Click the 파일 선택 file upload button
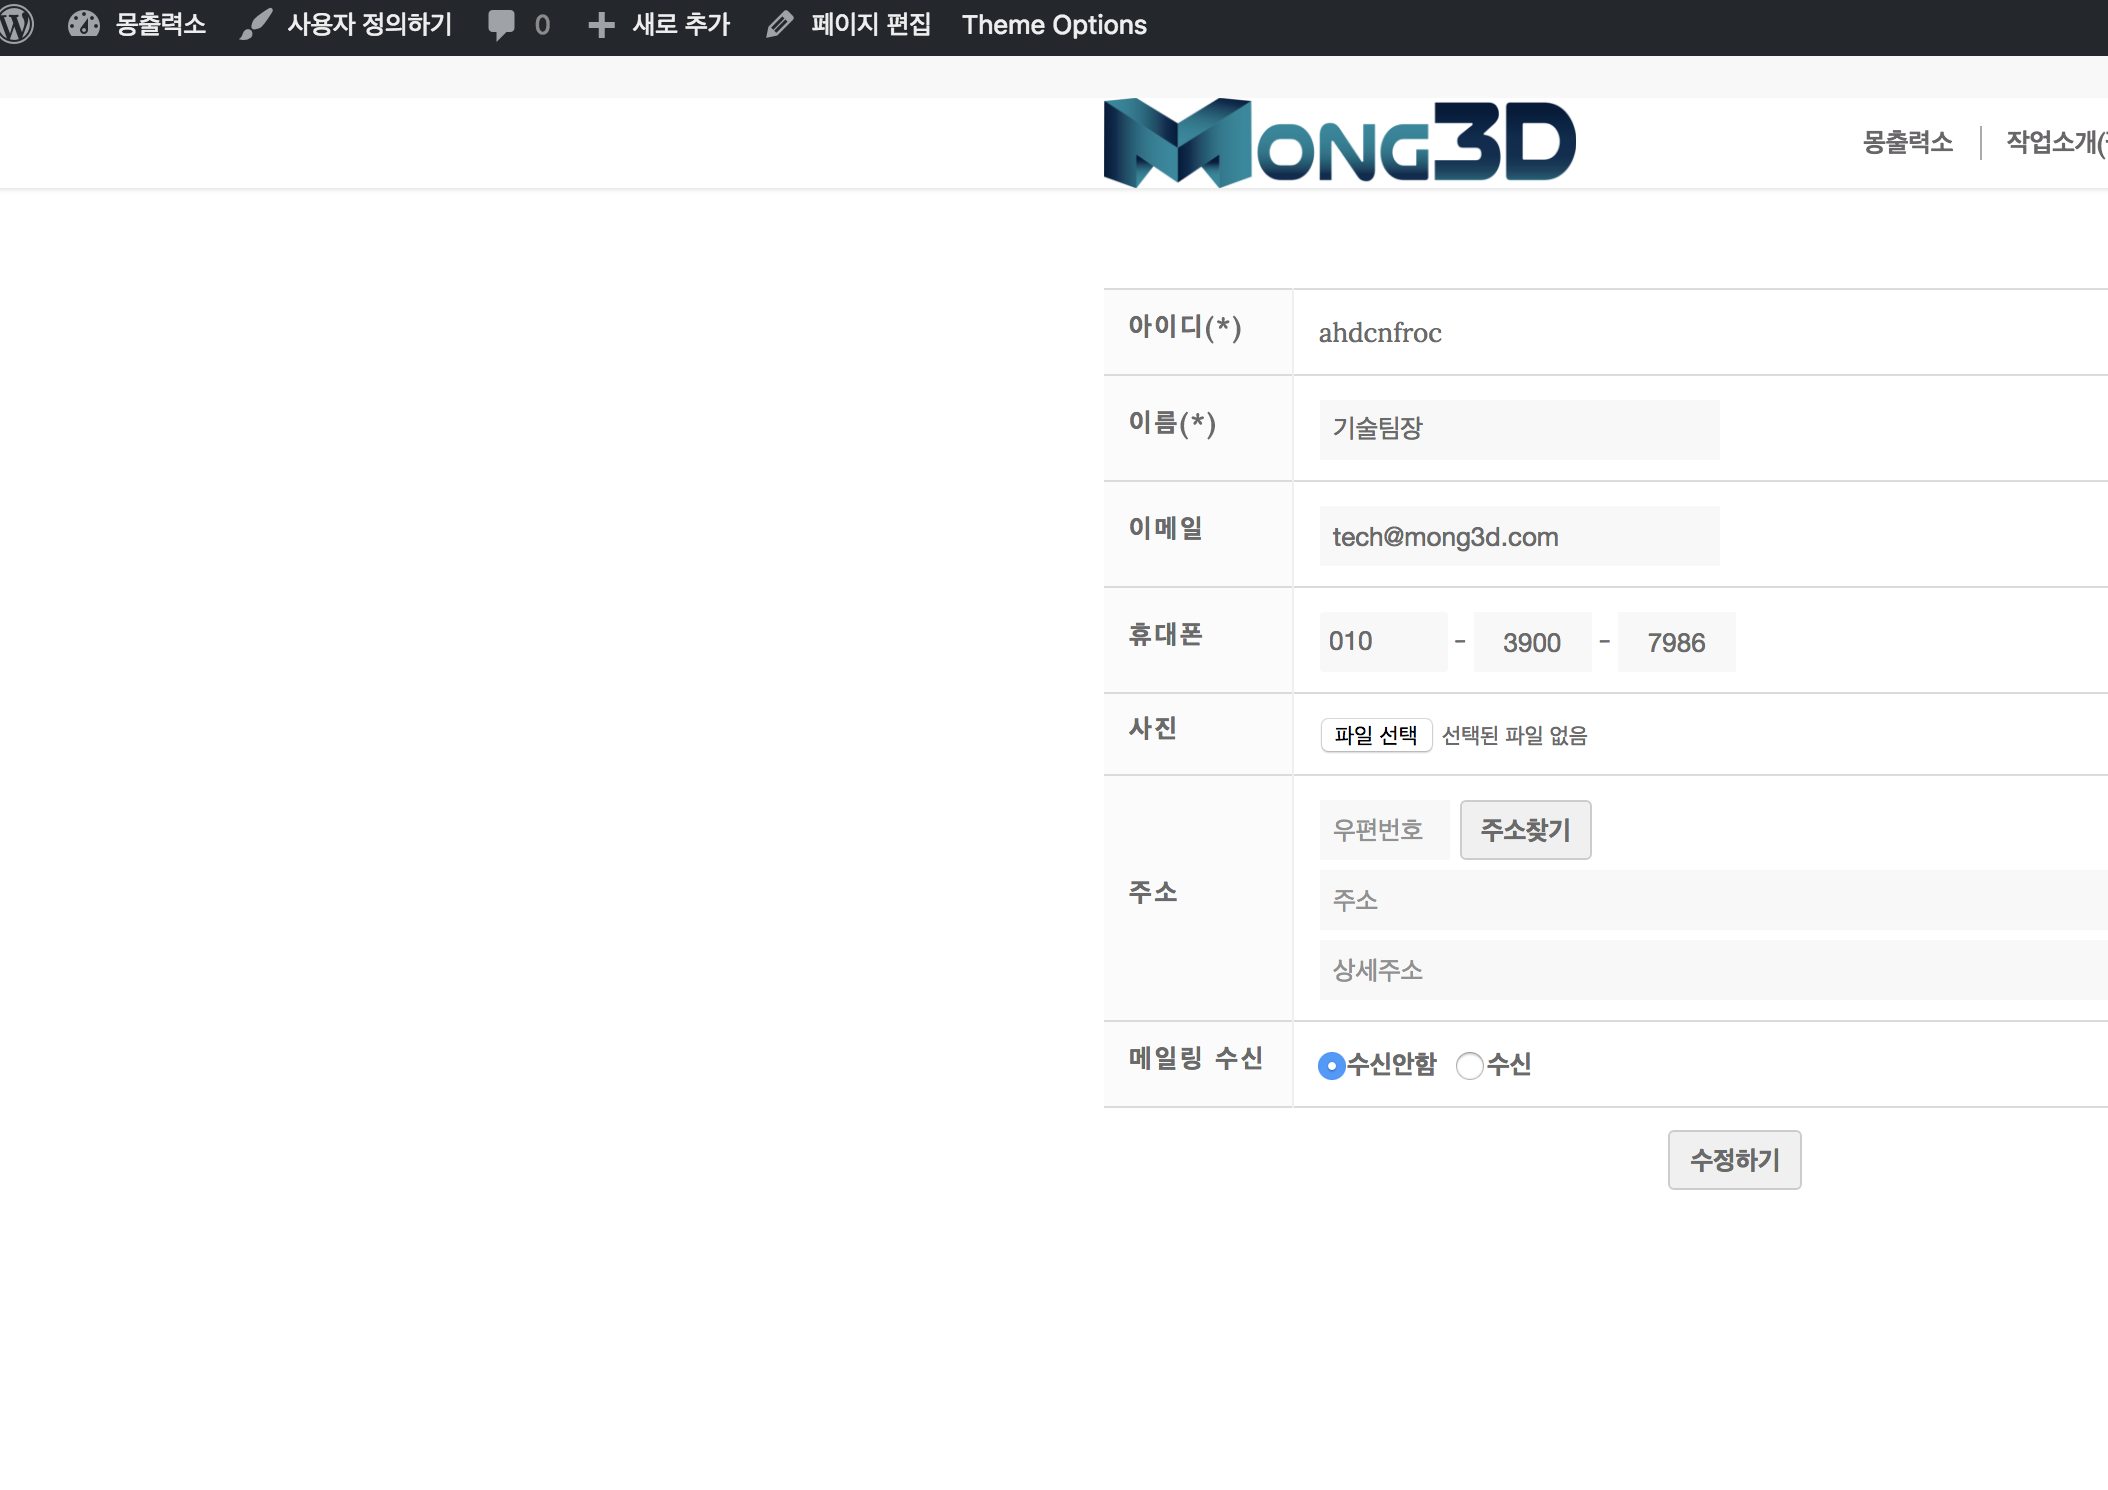This screenshot has height=1490, width=2108. pyautogui.click(x=1376, y=735)
